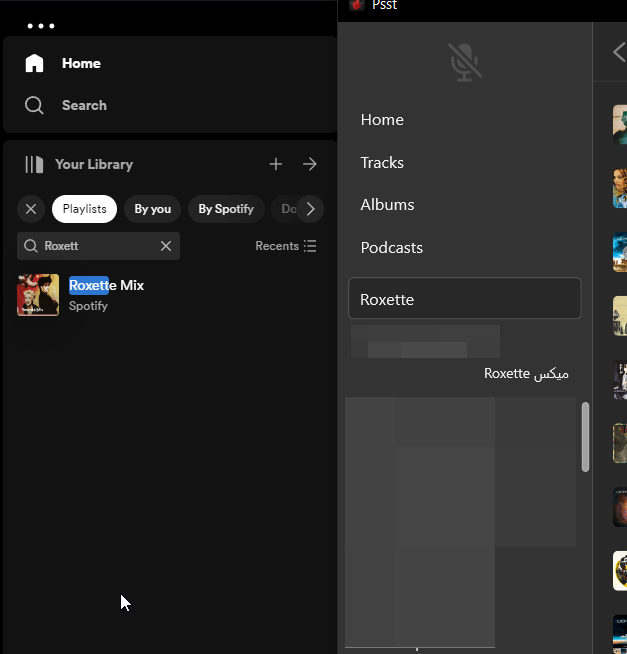Click the Your Library heading

tap(94, 164)
